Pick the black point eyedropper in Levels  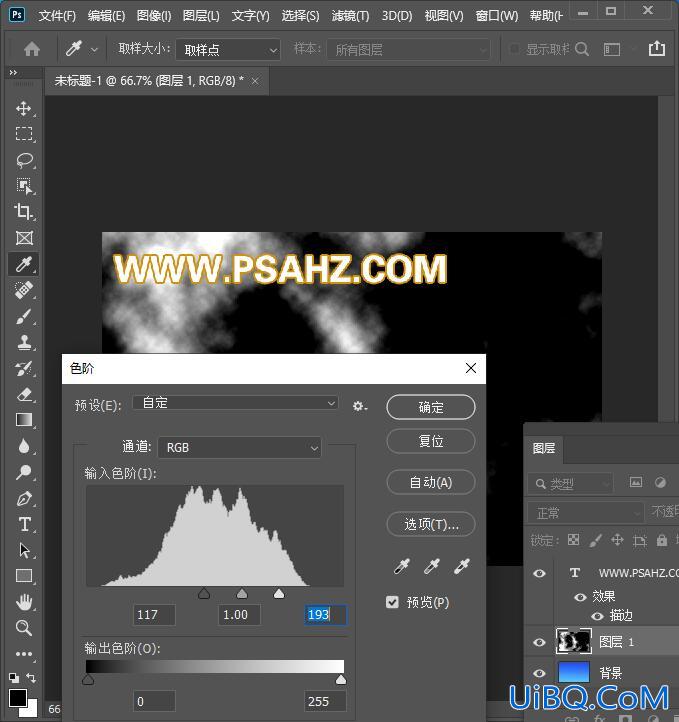(401, 566)
